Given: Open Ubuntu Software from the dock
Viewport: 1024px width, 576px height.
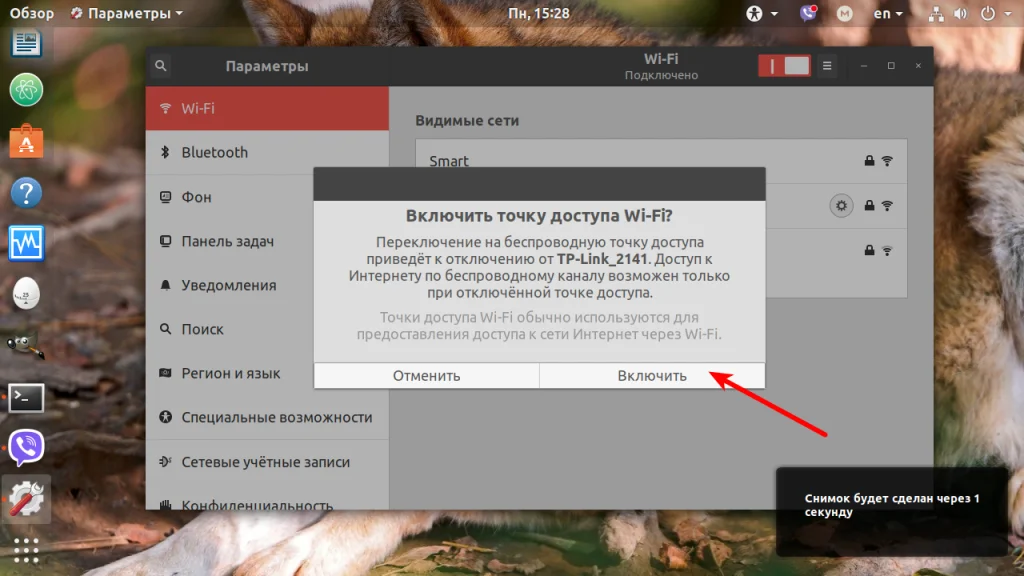Looking at the screenshot, I should click(x=26, y=141).
